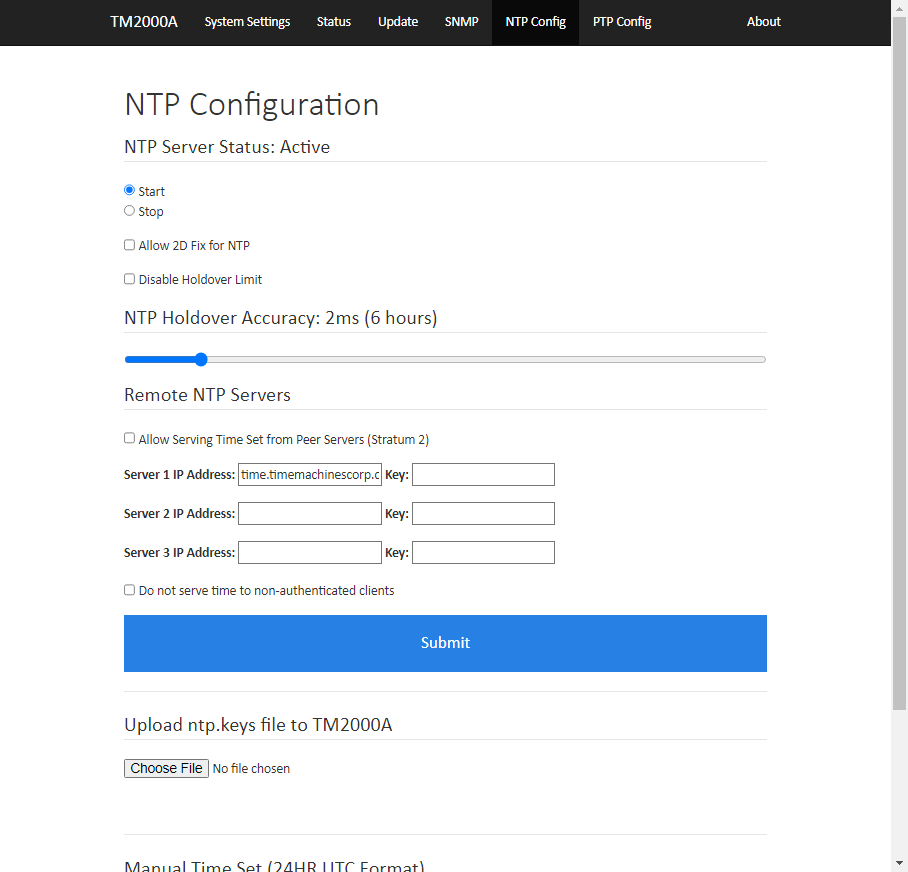Click Choose File for ntp.keys upload
Viewport: 908px width, 872px height.
pos(166,768)
